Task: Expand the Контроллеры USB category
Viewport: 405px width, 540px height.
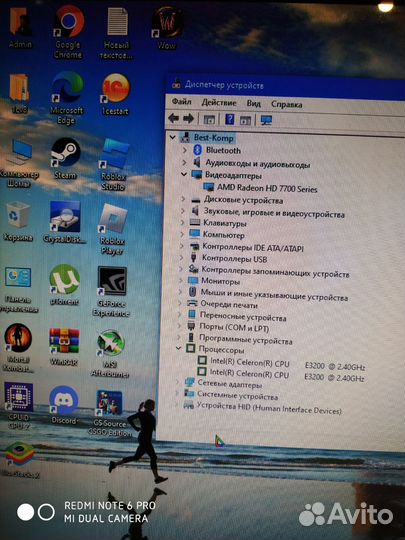Action: coord(182,257)
